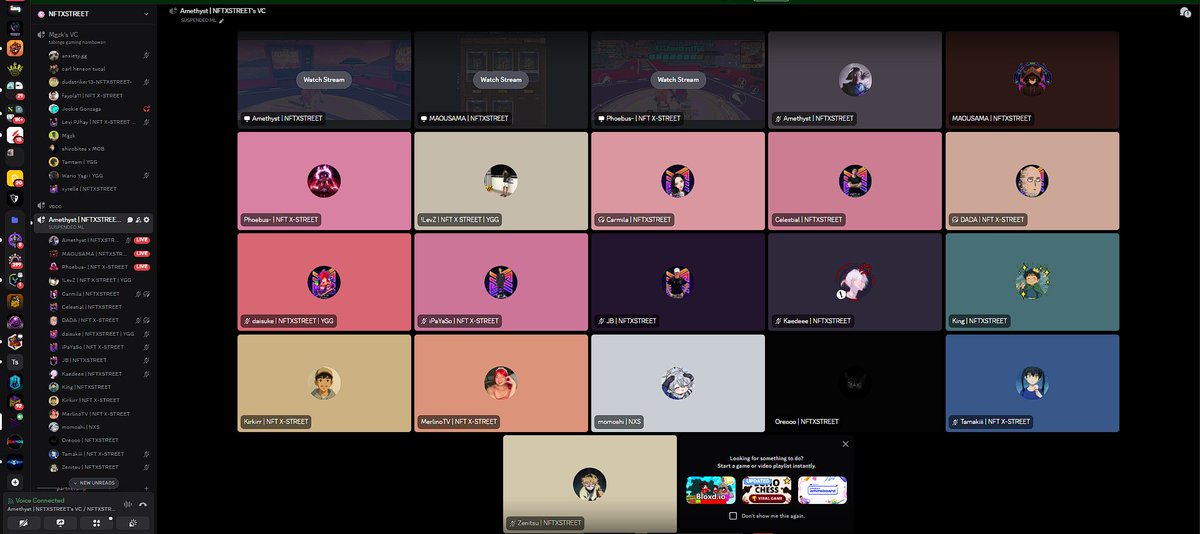This screenshot has width=1200, height=534.
Task: Click the Add a Server plus icon
Action: coord(15,482)
